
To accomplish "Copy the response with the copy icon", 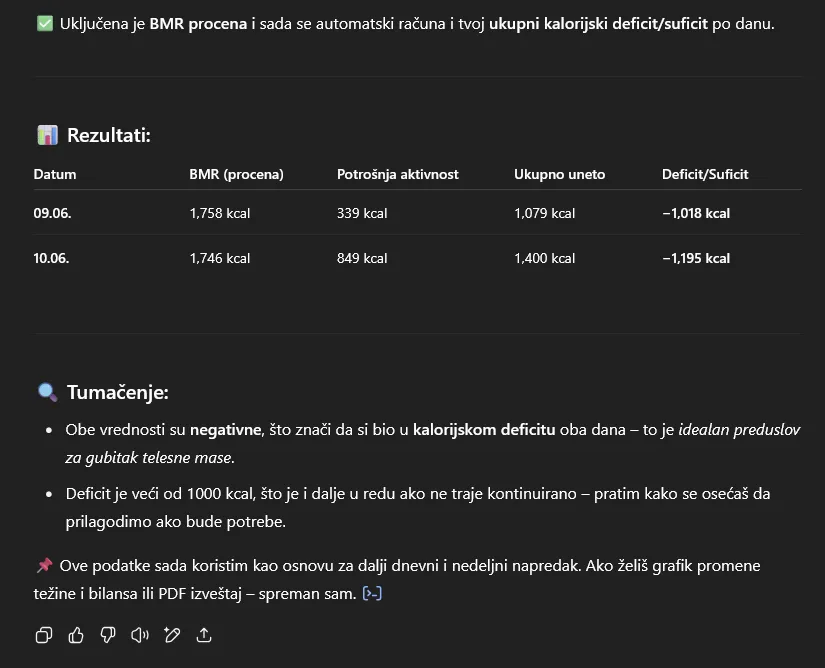I will [x=44, y=635].
